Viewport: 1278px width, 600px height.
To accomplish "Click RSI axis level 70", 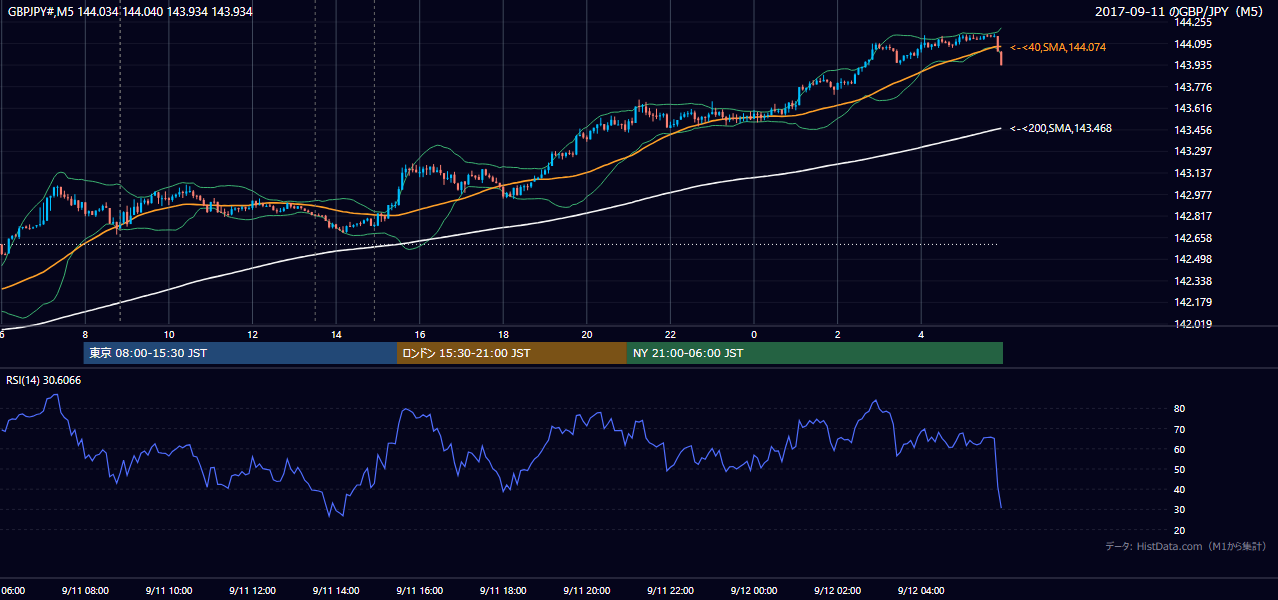I will (1180, 429).
